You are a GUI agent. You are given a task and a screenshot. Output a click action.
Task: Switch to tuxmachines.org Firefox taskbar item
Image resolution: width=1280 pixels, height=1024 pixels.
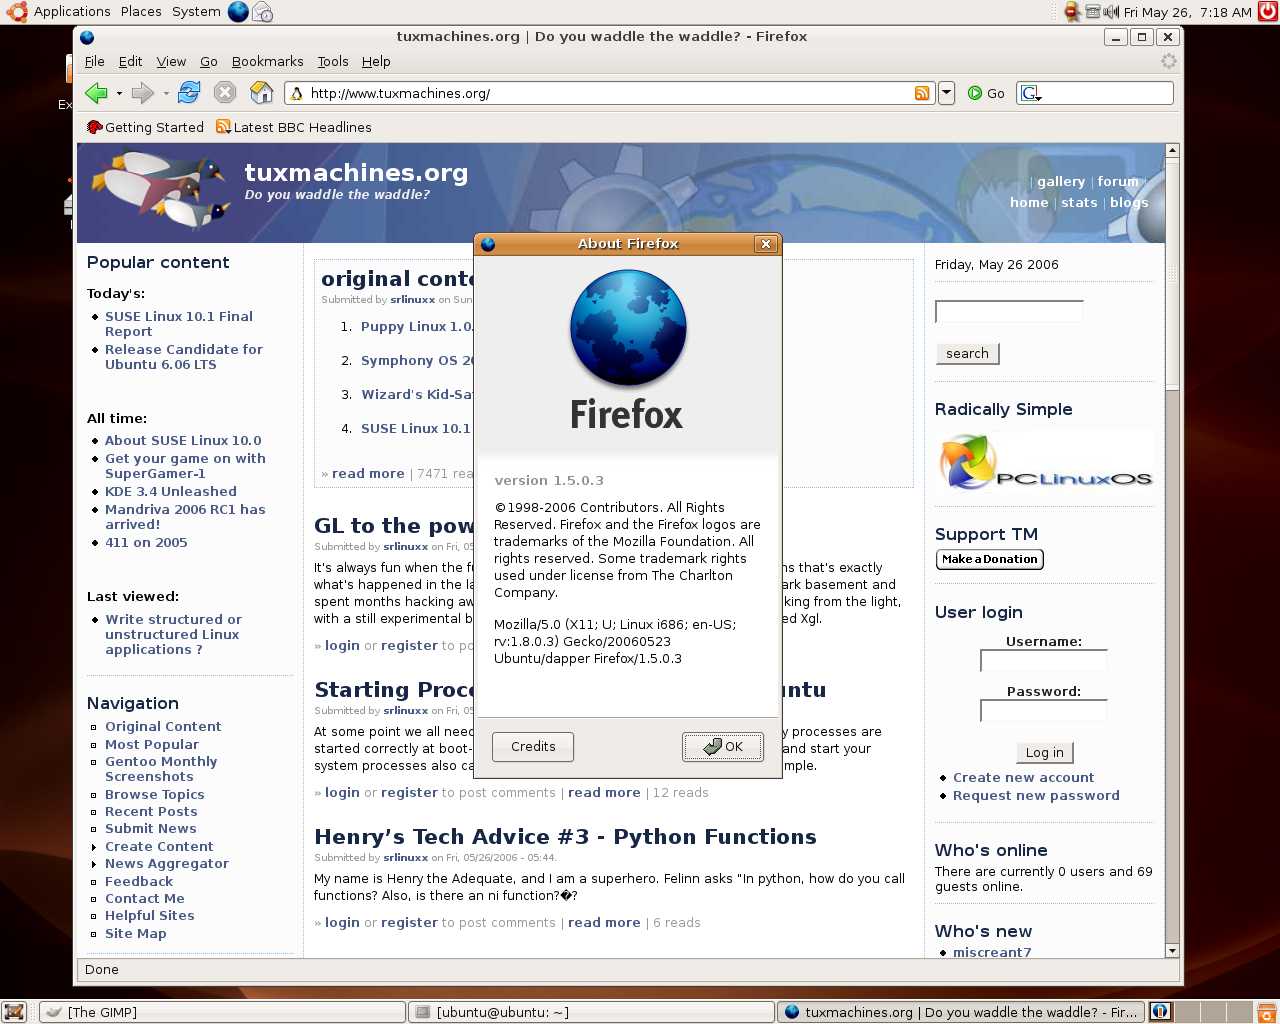click(x=961, y=1012)
